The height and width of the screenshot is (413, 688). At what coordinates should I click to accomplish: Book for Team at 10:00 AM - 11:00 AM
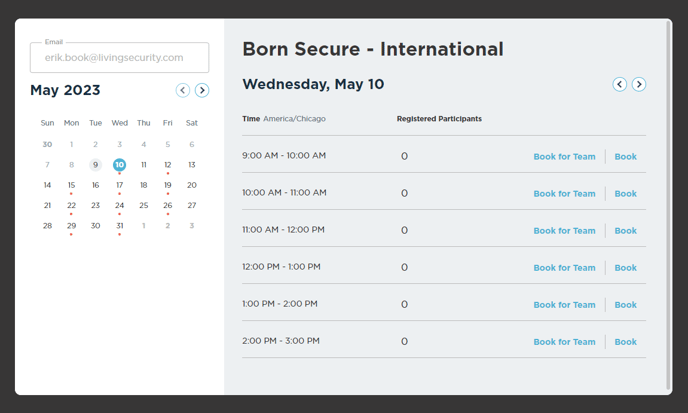click(564, 194)
